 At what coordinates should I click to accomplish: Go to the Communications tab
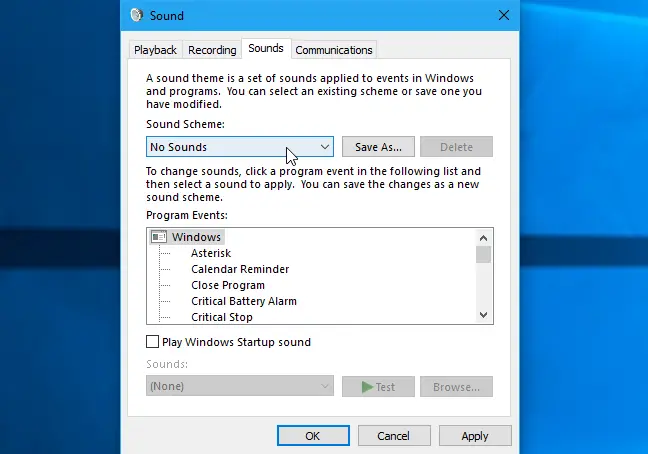(x=334, y=50)
